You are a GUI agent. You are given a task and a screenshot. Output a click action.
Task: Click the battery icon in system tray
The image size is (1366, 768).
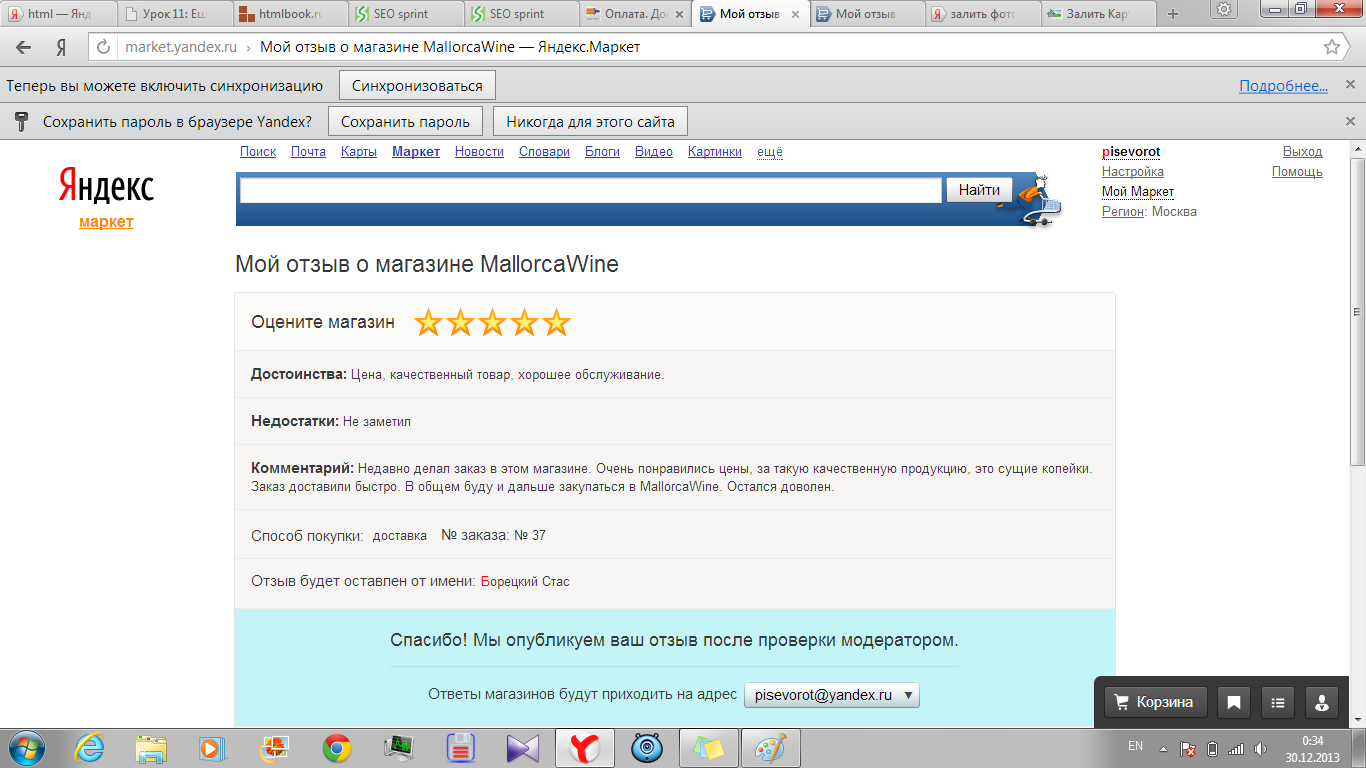coord(1212,749)
